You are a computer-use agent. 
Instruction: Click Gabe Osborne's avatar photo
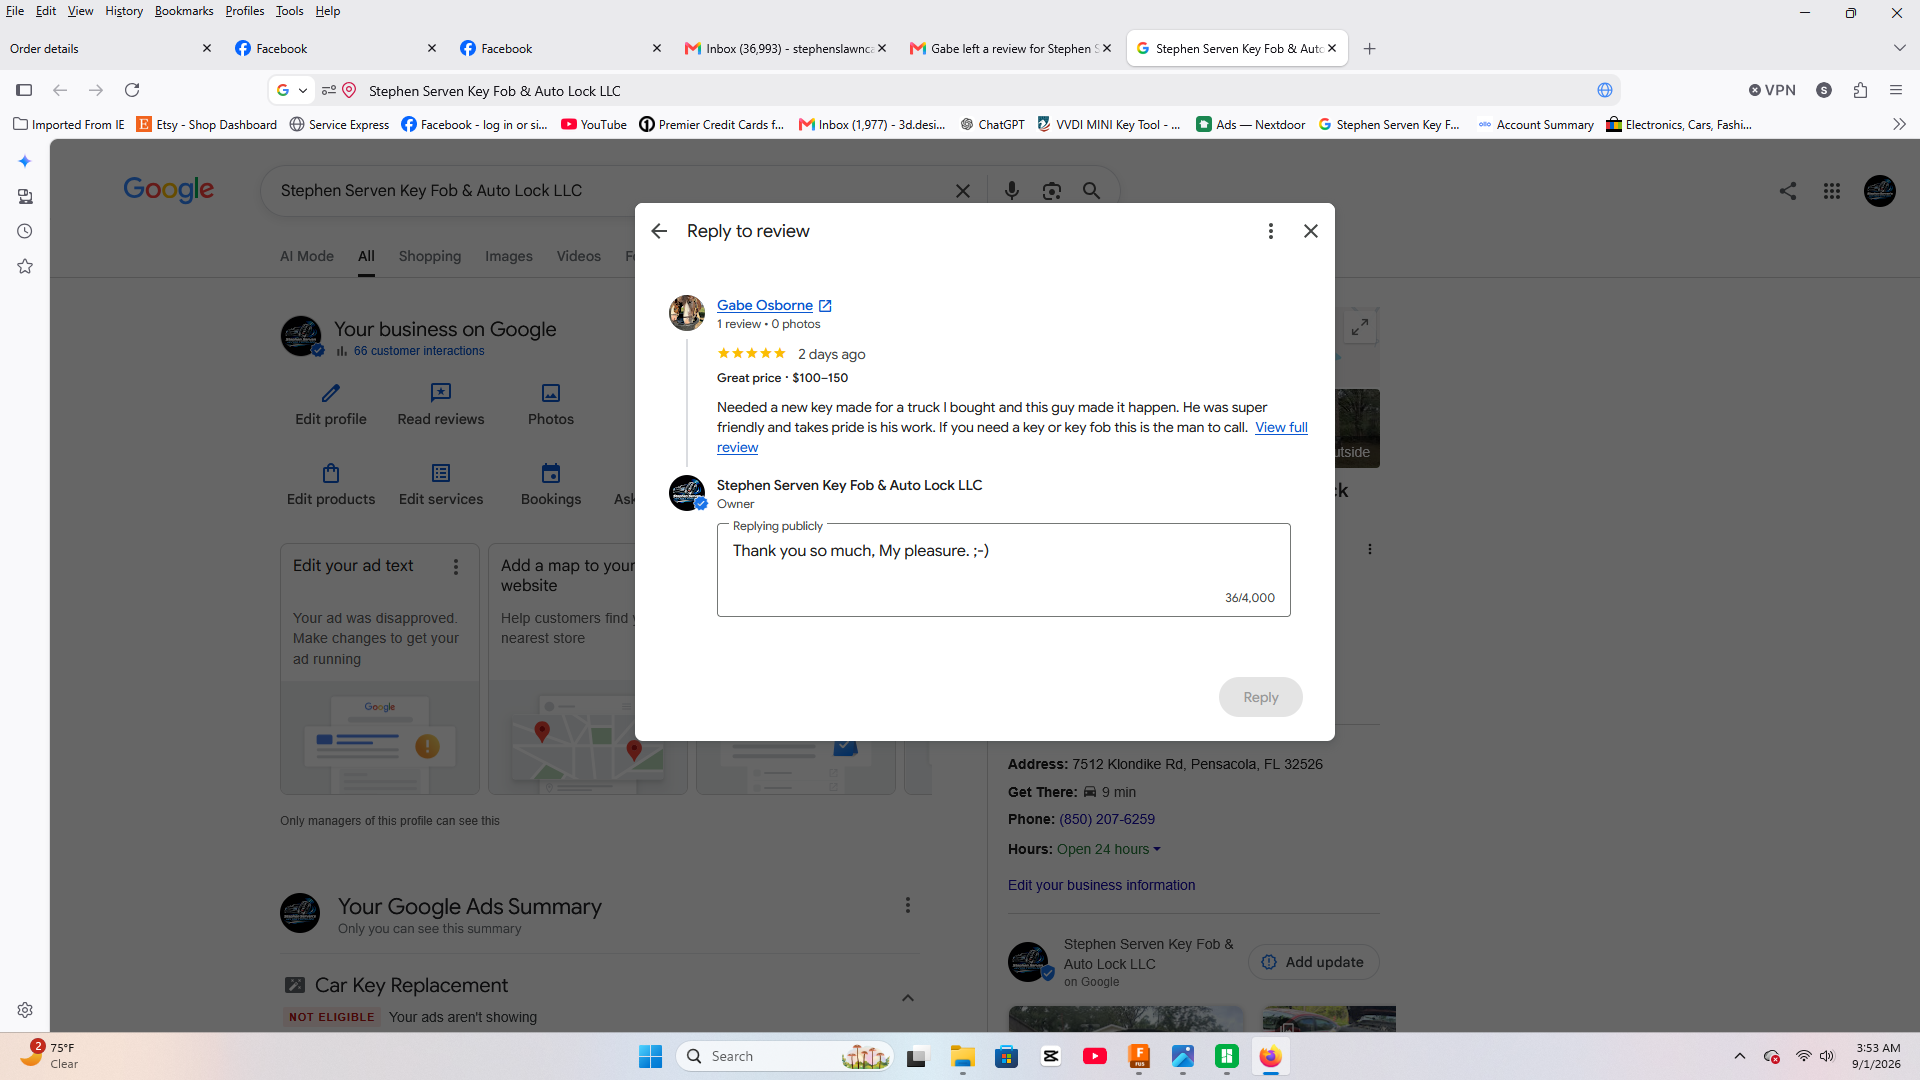coord(687,313)
